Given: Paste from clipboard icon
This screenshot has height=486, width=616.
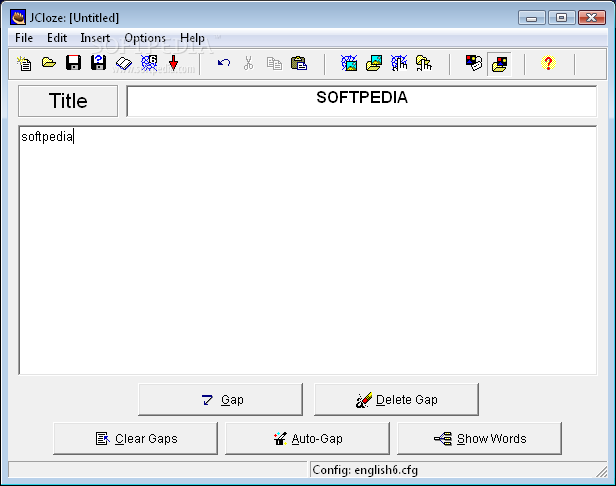Looking at the screenshot, I should tap(299, 63).
